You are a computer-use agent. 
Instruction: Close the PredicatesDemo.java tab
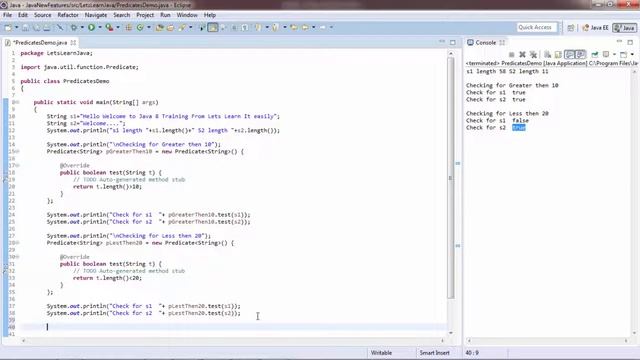point(73,42)
